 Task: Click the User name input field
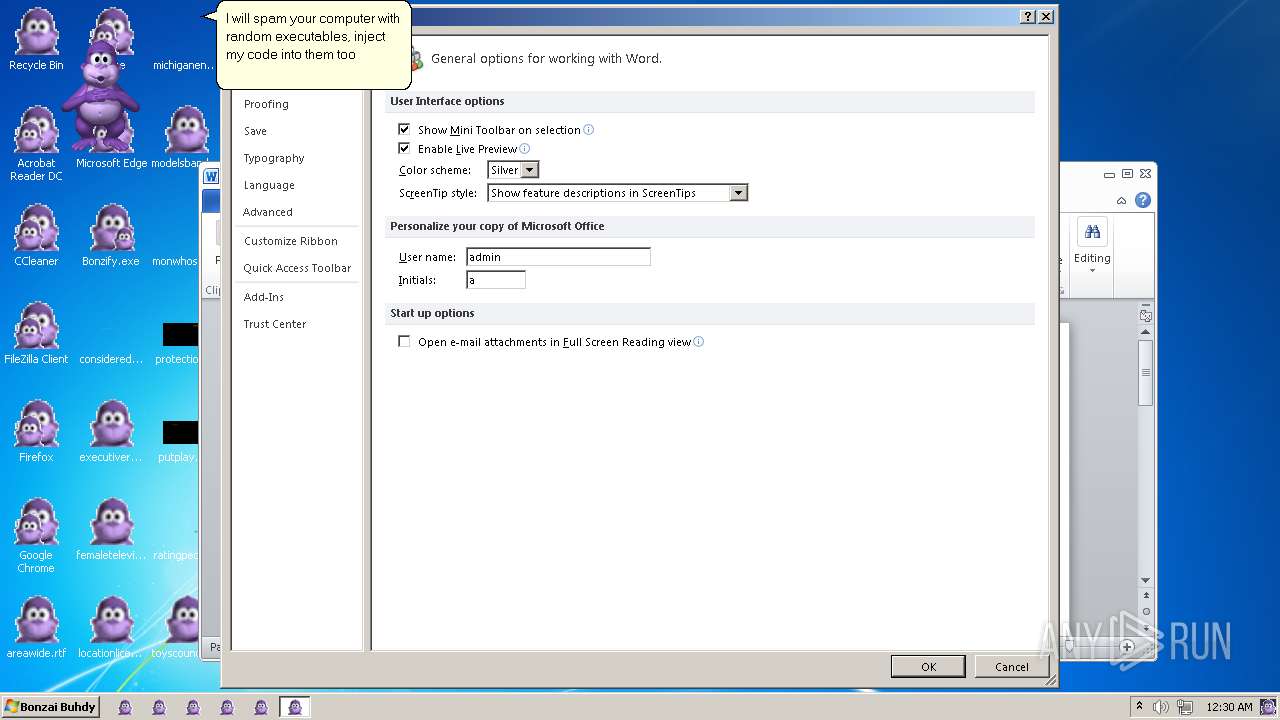pyautogui.click(x=558, y=257)
